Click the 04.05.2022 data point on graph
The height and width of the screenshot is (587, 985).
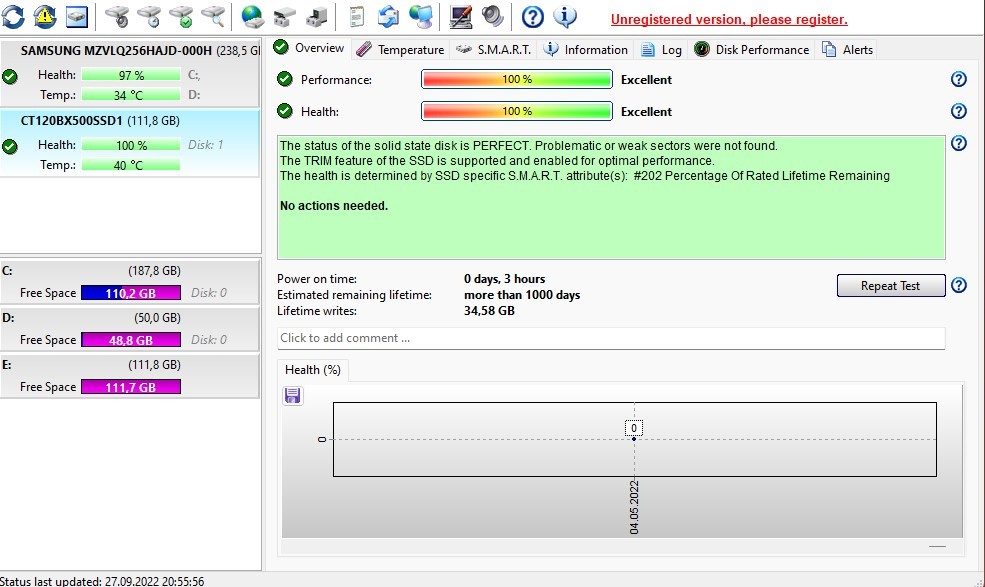pos(634,439)
